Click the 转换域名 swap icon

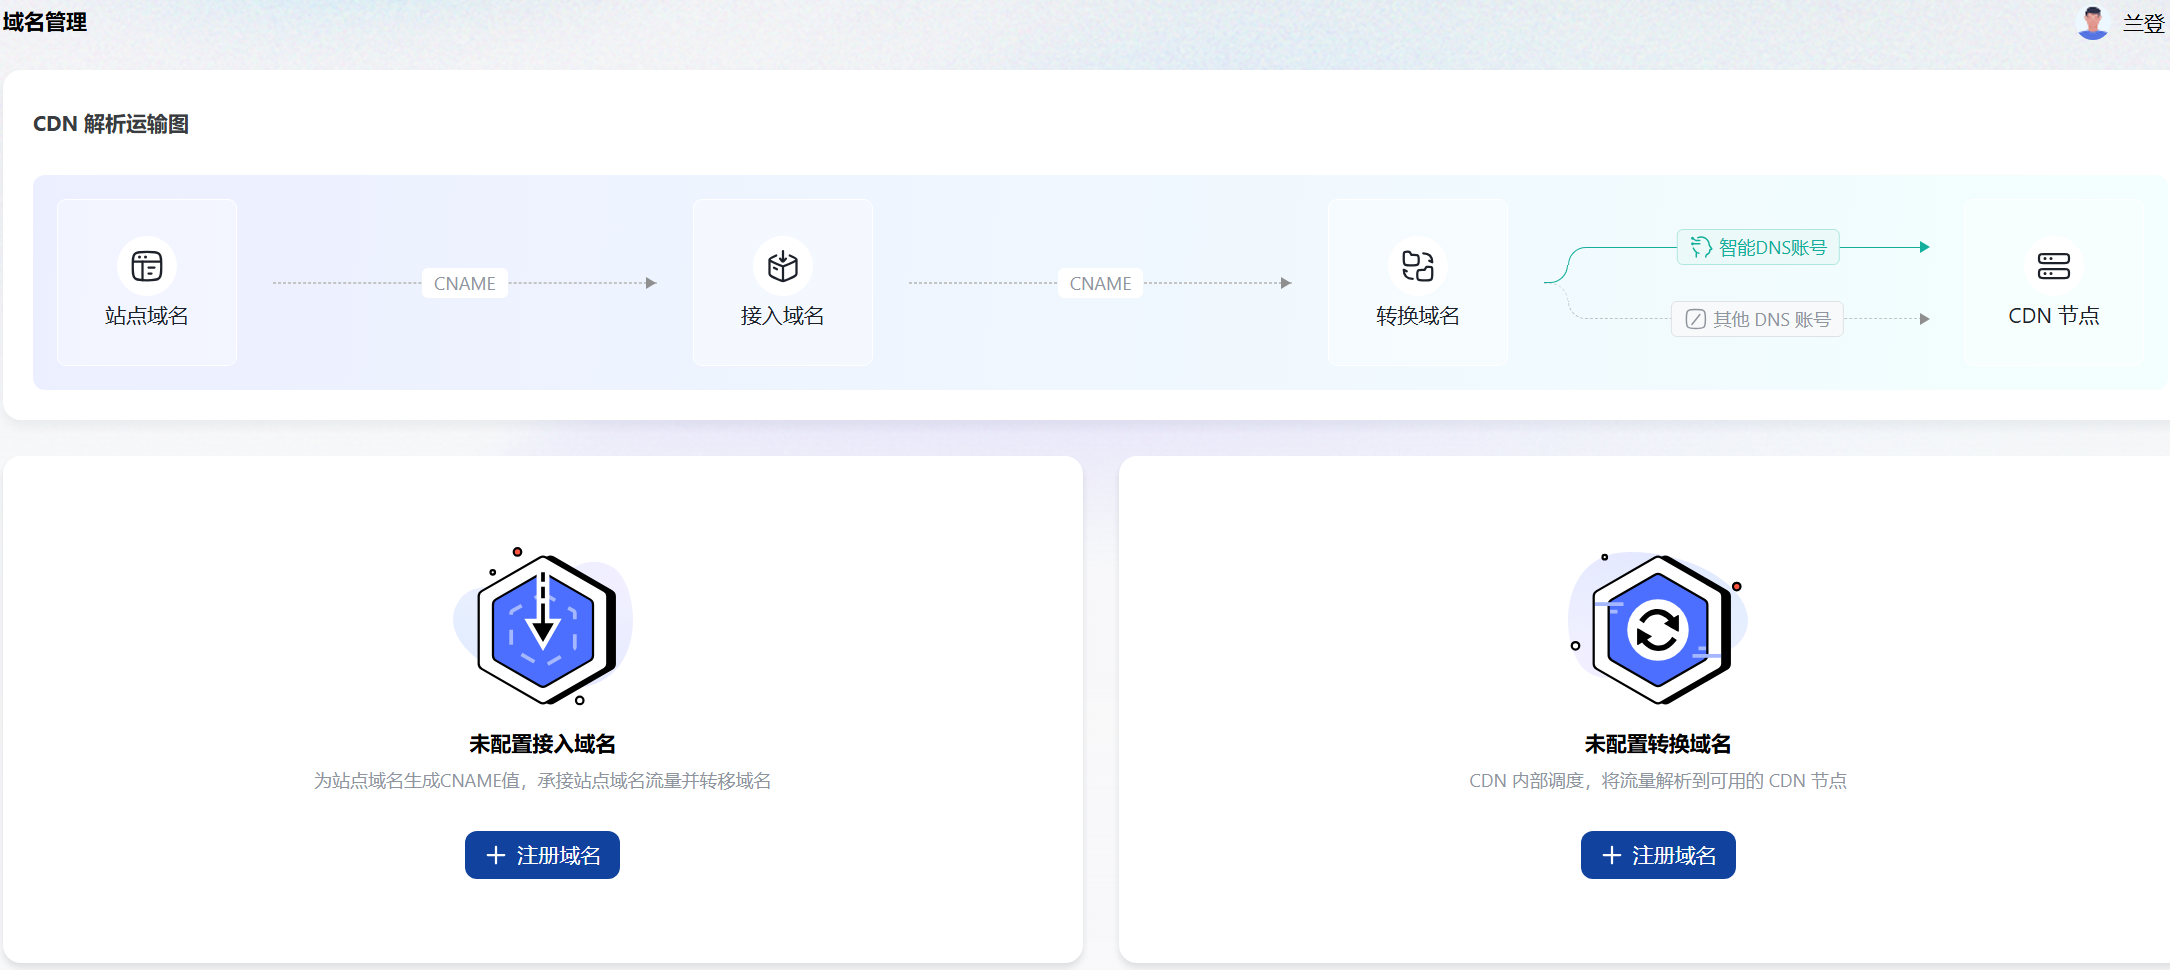point(1417,266)
